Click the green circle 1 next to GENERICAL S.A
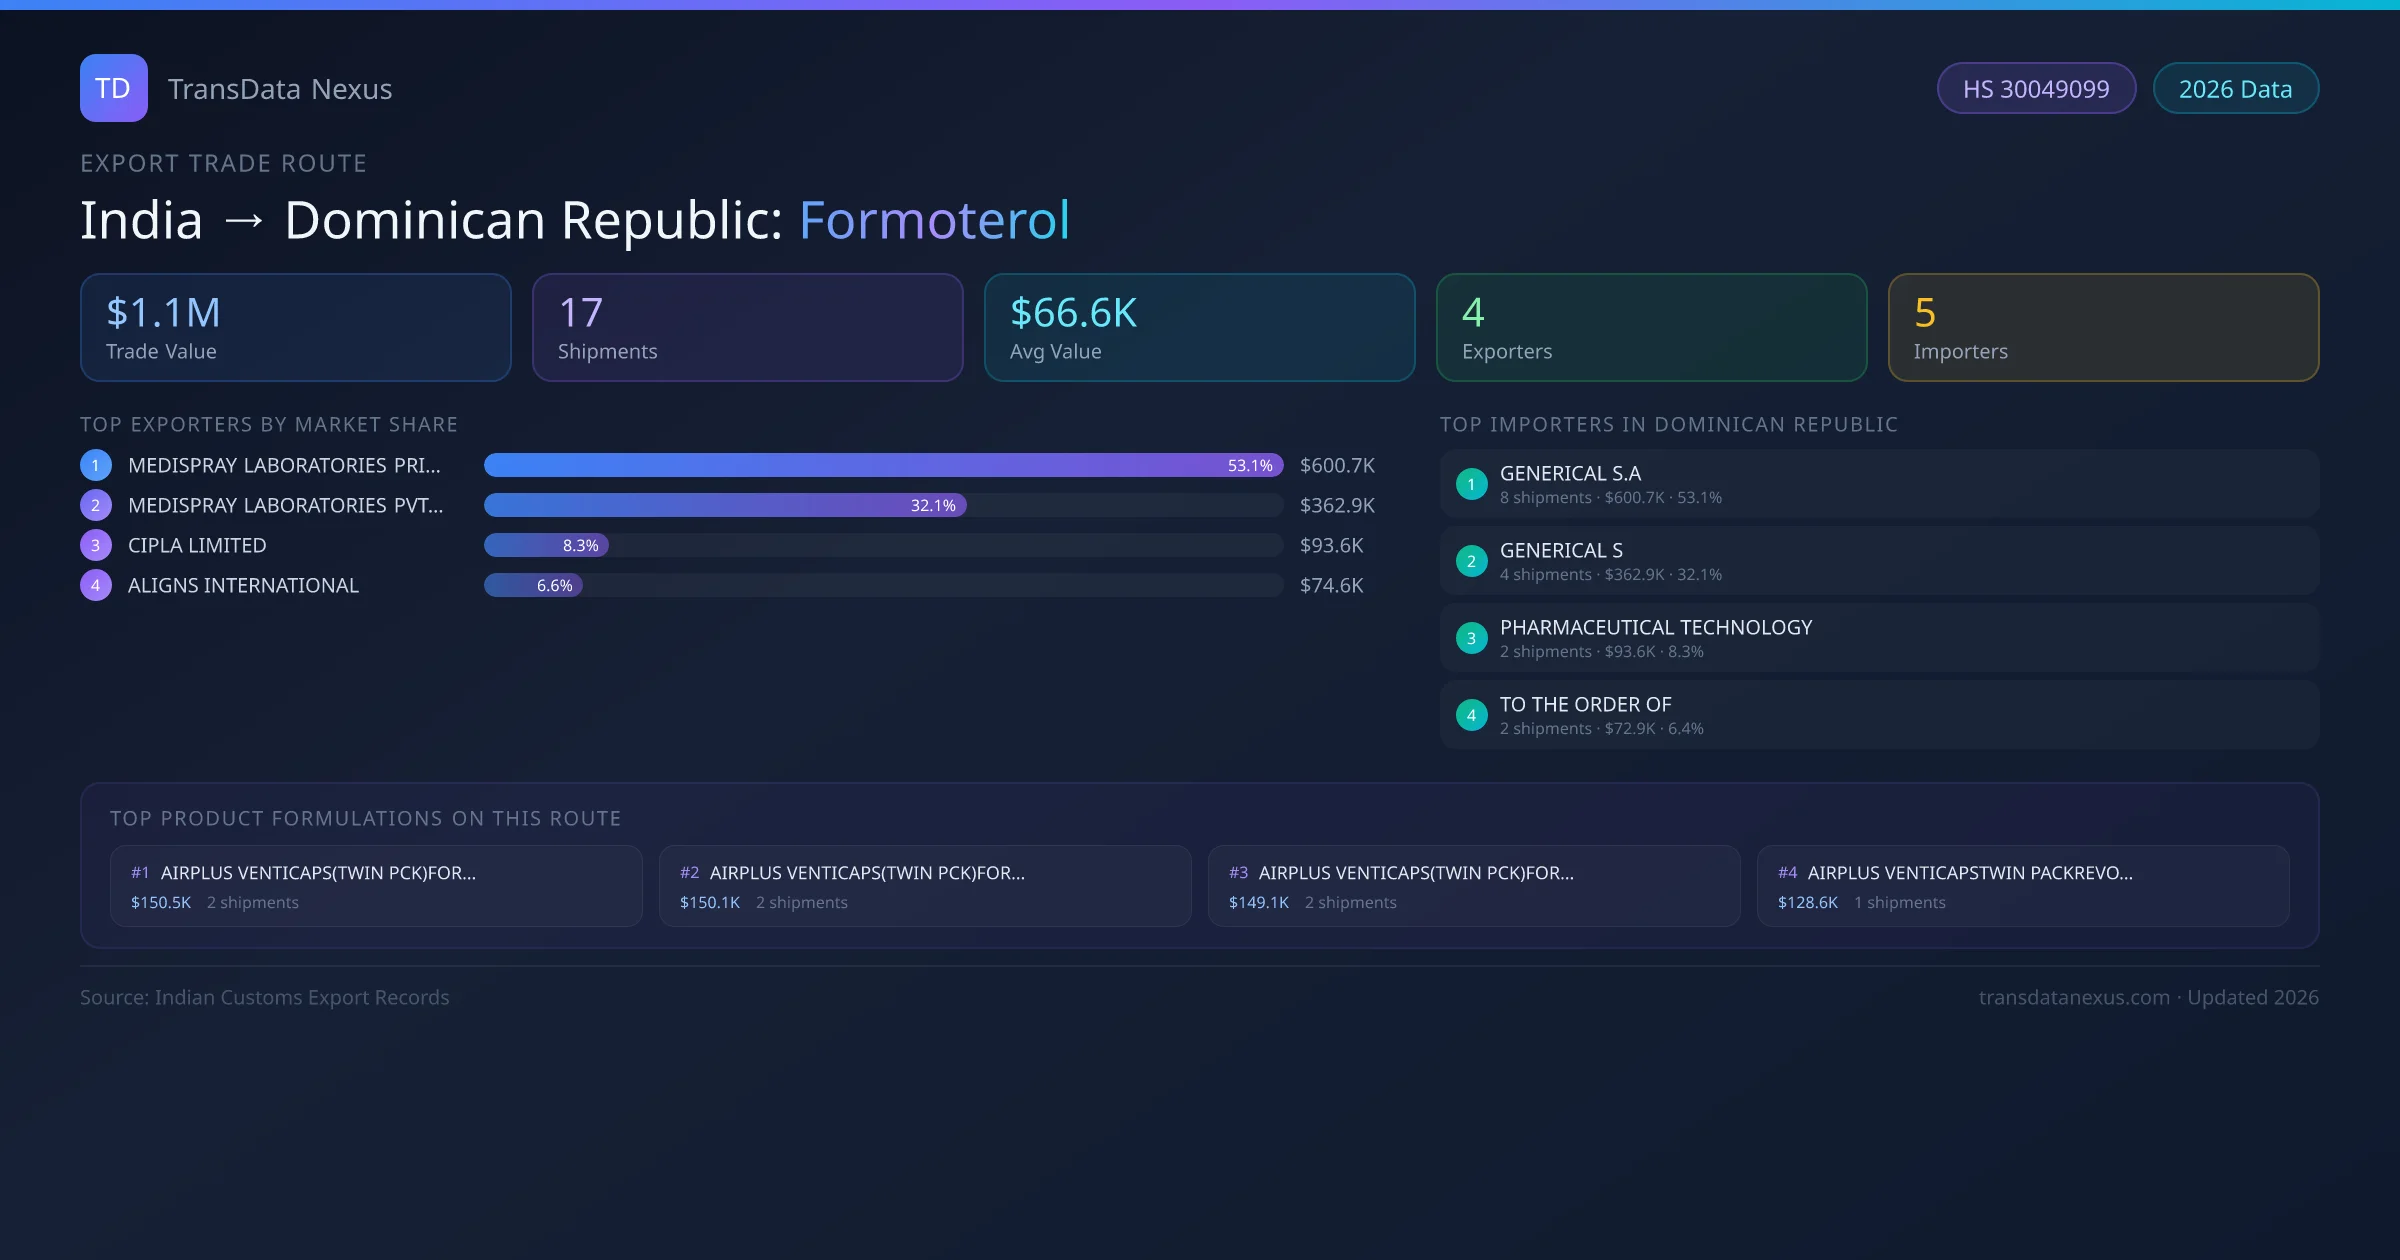This screenshot has width=2400, height=1260. [1471, 483]
